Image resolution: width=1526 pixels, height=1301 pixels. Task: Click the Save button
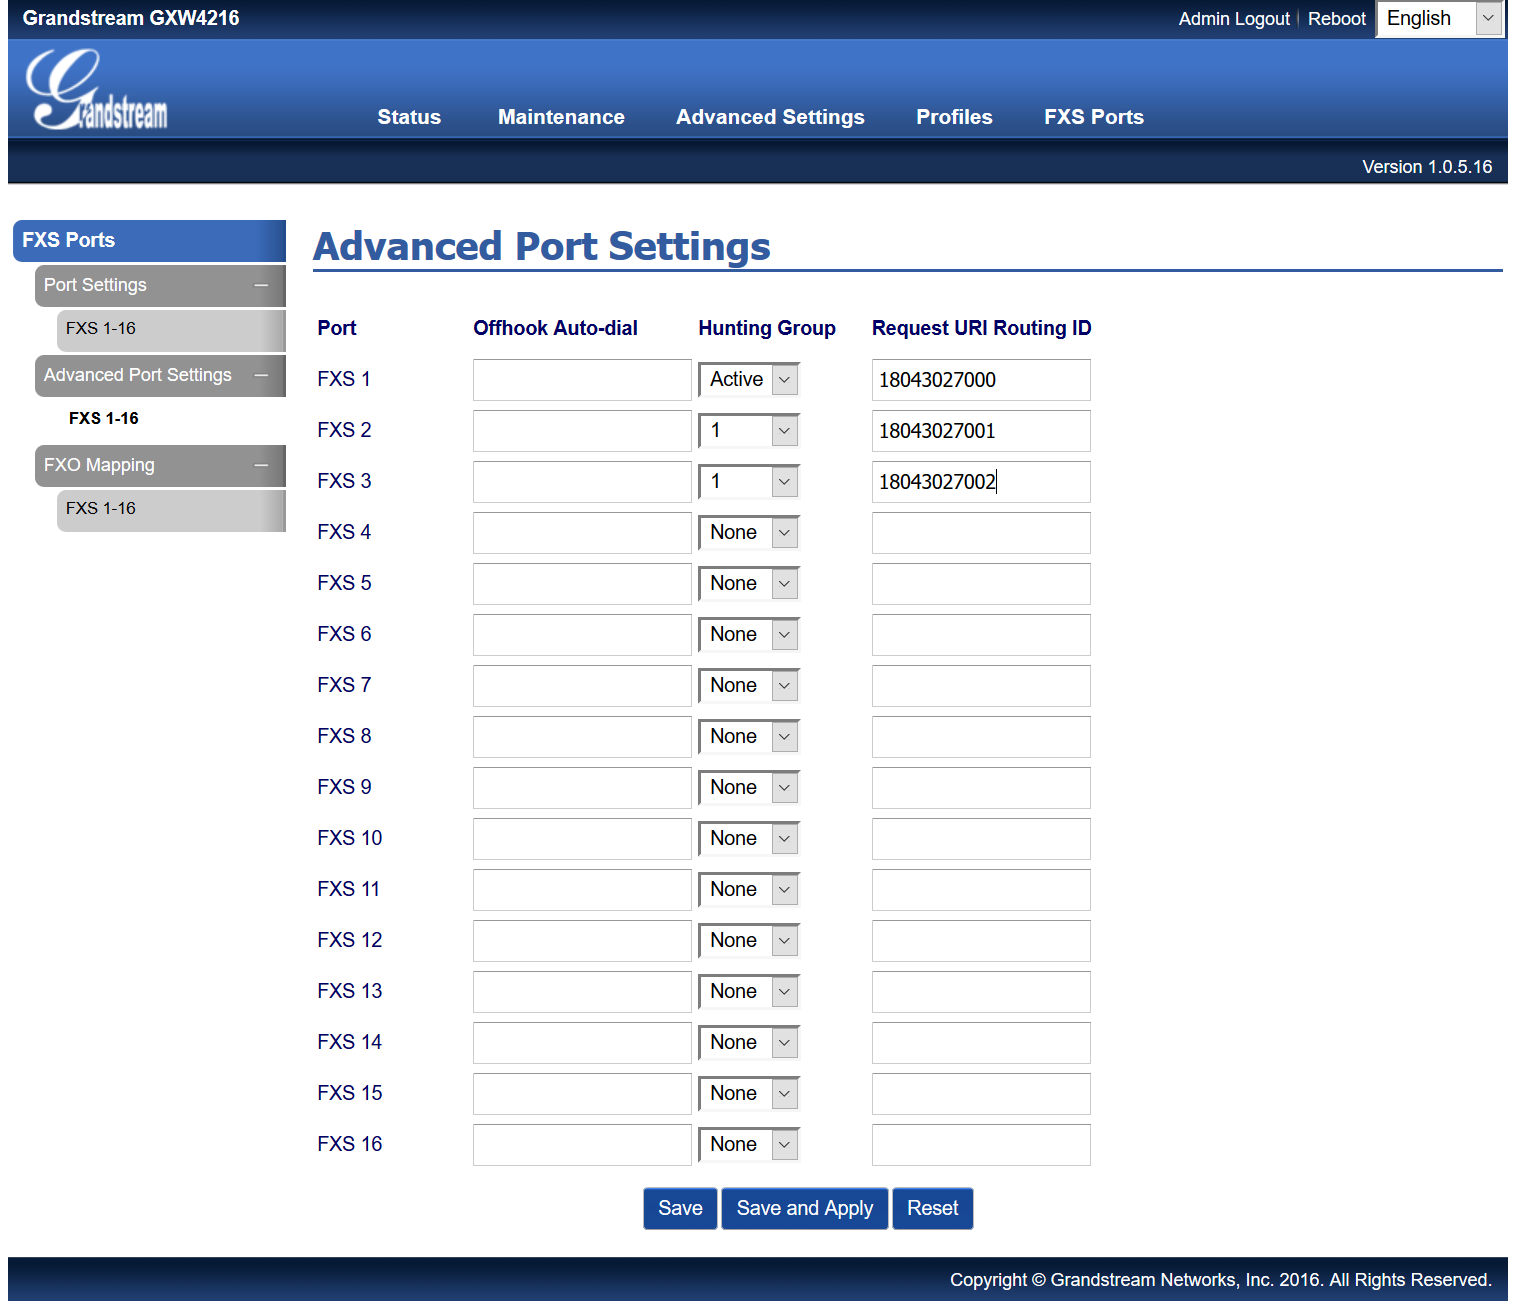click(x=680, y=1208)
